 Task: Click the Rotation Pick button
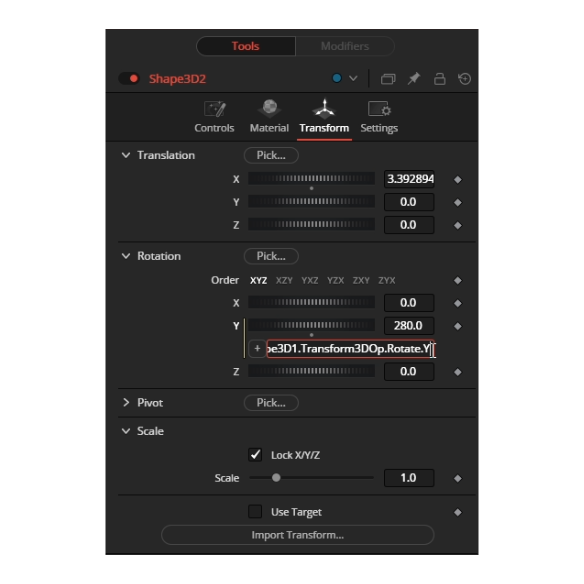coord(271,256)
